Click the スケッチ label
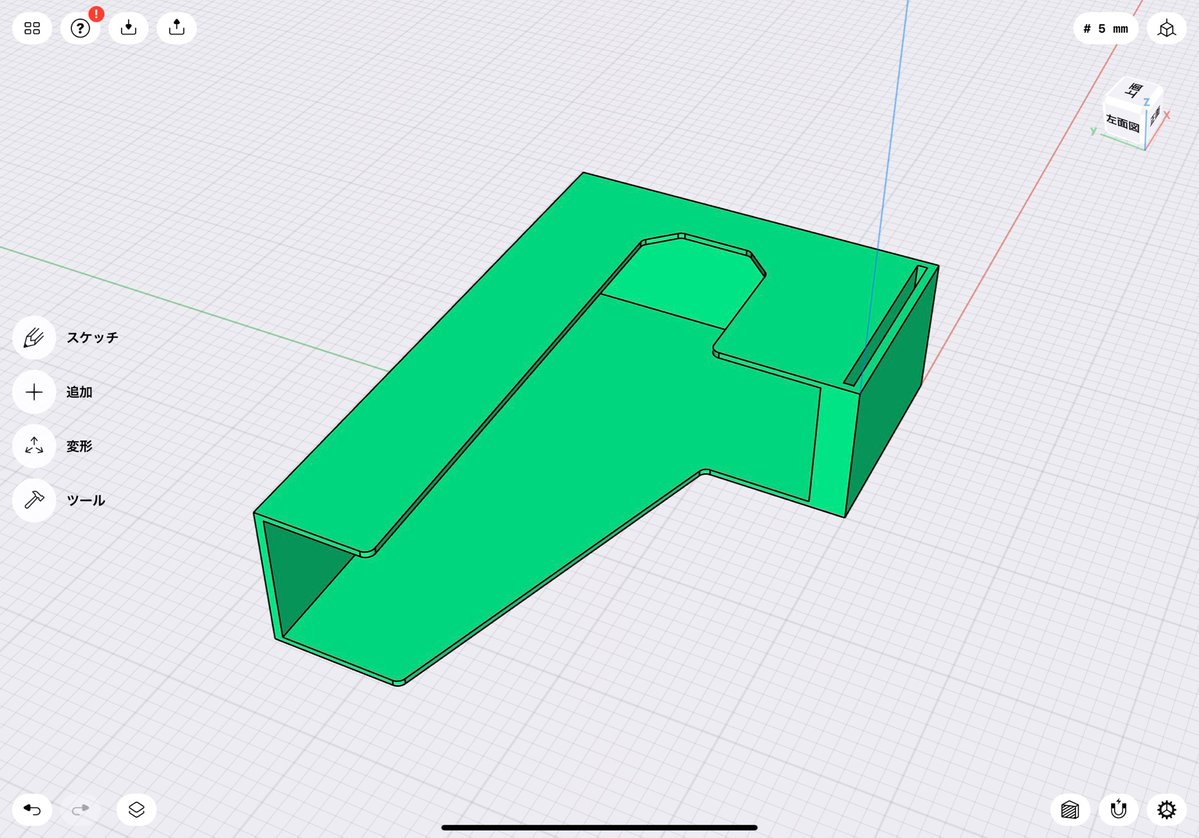Screen dimensions: 1199x838 (93, 338)
